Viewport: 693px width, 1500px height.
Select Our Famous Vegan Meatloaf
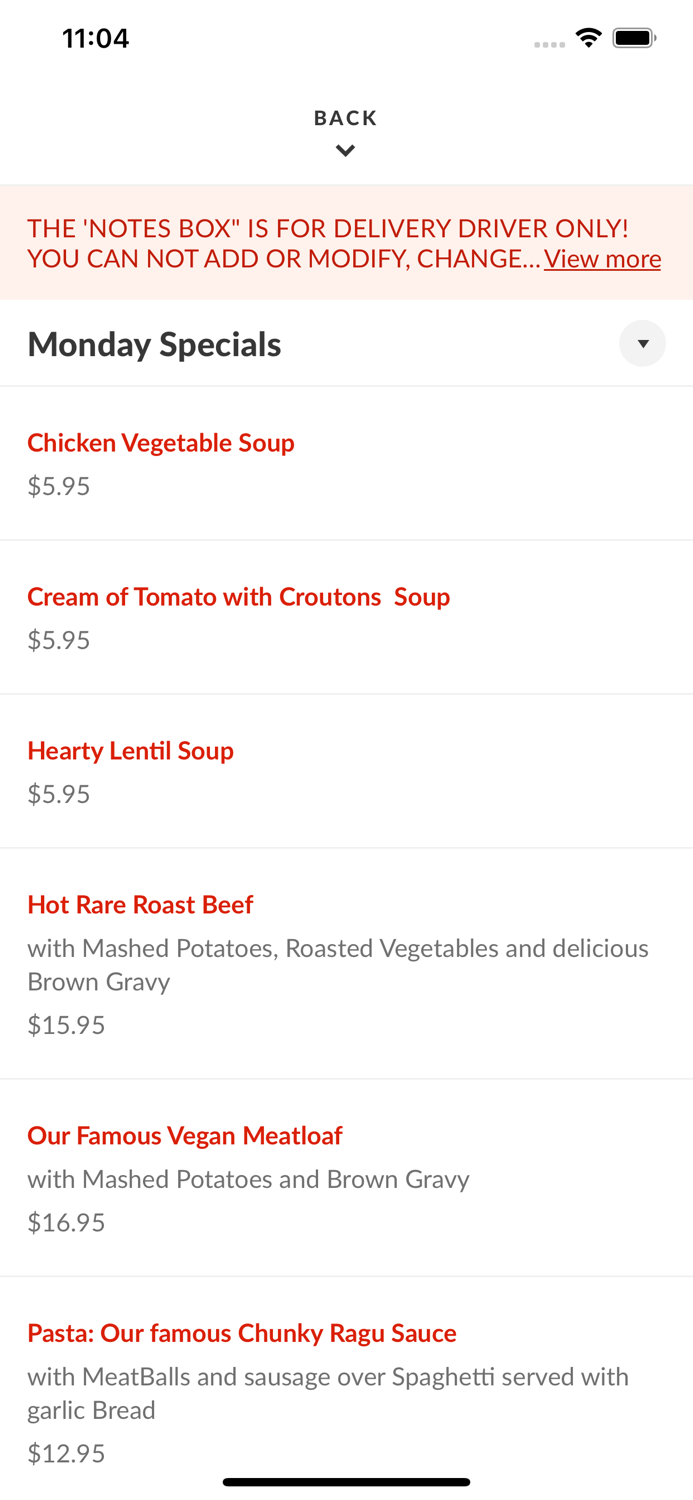pos(185,1135)
